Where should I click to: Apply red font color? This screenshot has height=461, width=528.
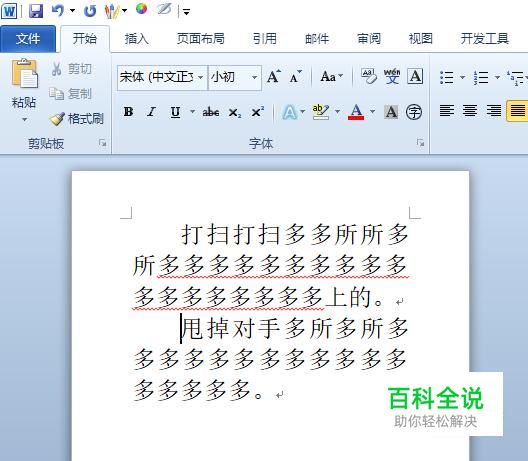[356, 112]
